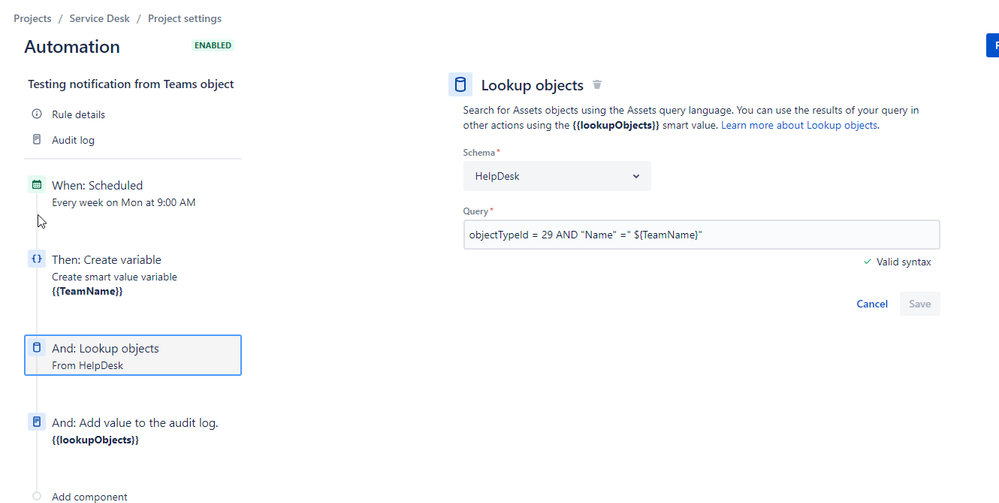999x503 pixels.
Task: Click the document icon beside Audit log
Action: (37, 139)
